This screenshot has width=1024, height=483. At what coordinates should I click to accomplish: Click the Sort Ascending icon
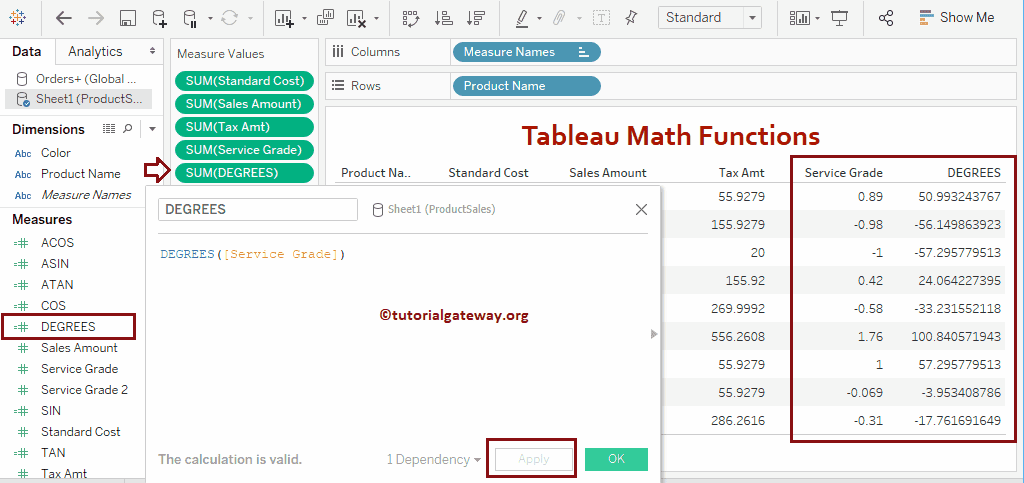(443, 18)
